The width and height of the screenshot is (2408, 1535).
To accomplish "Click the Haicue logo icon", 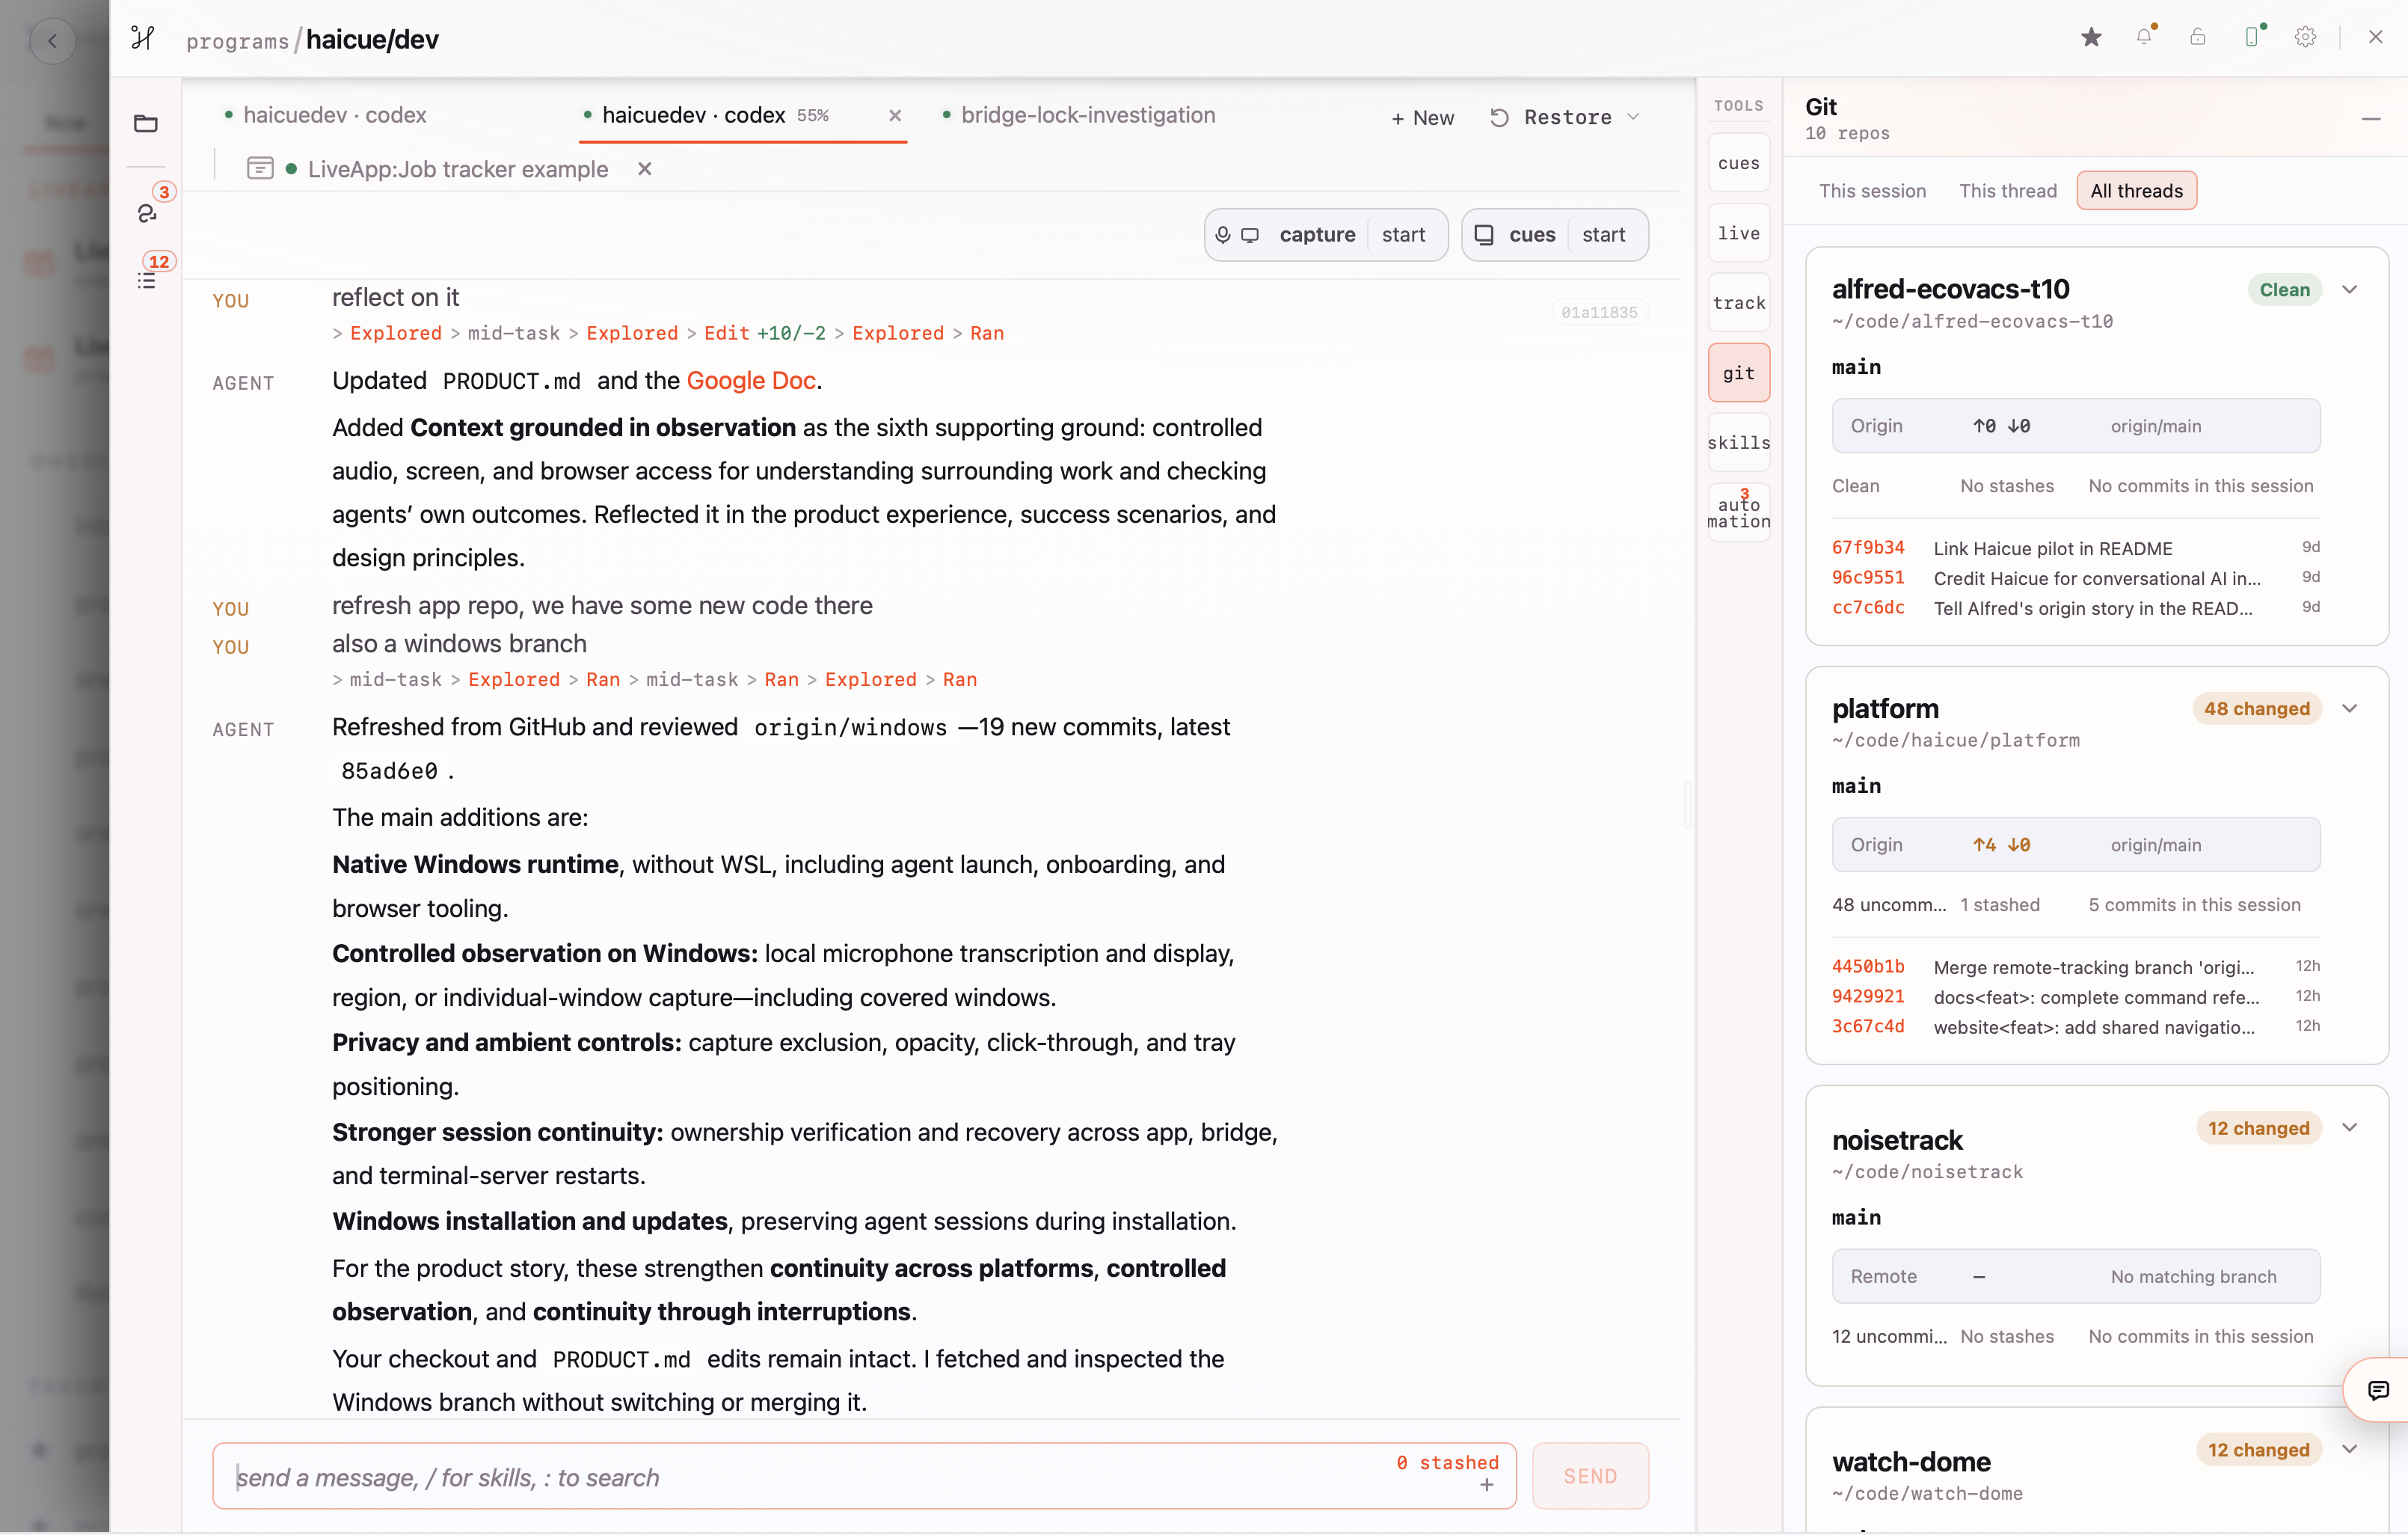I will pyautogui.click(x=143, y=38).
